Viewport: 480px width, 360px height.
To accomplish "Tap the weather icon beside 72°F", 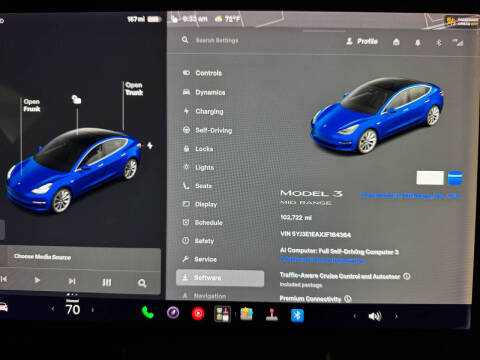I will (x=218, y=19).
